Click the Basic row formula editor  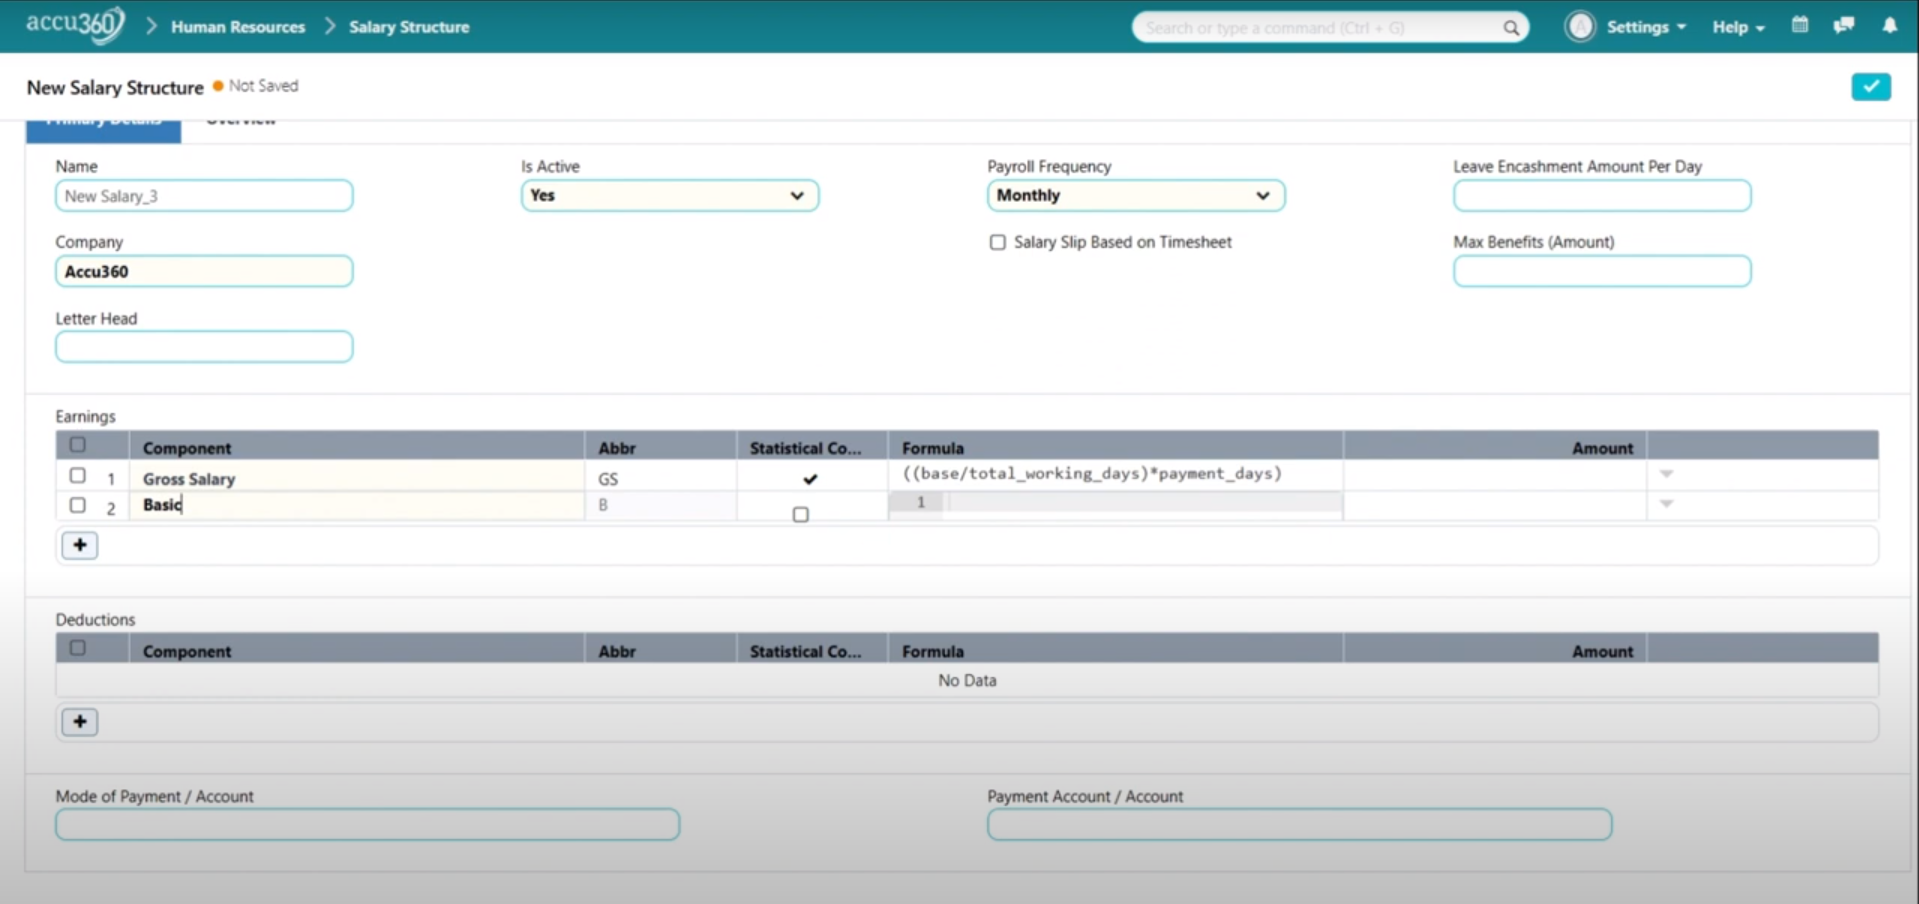(x=1115, y=503)
